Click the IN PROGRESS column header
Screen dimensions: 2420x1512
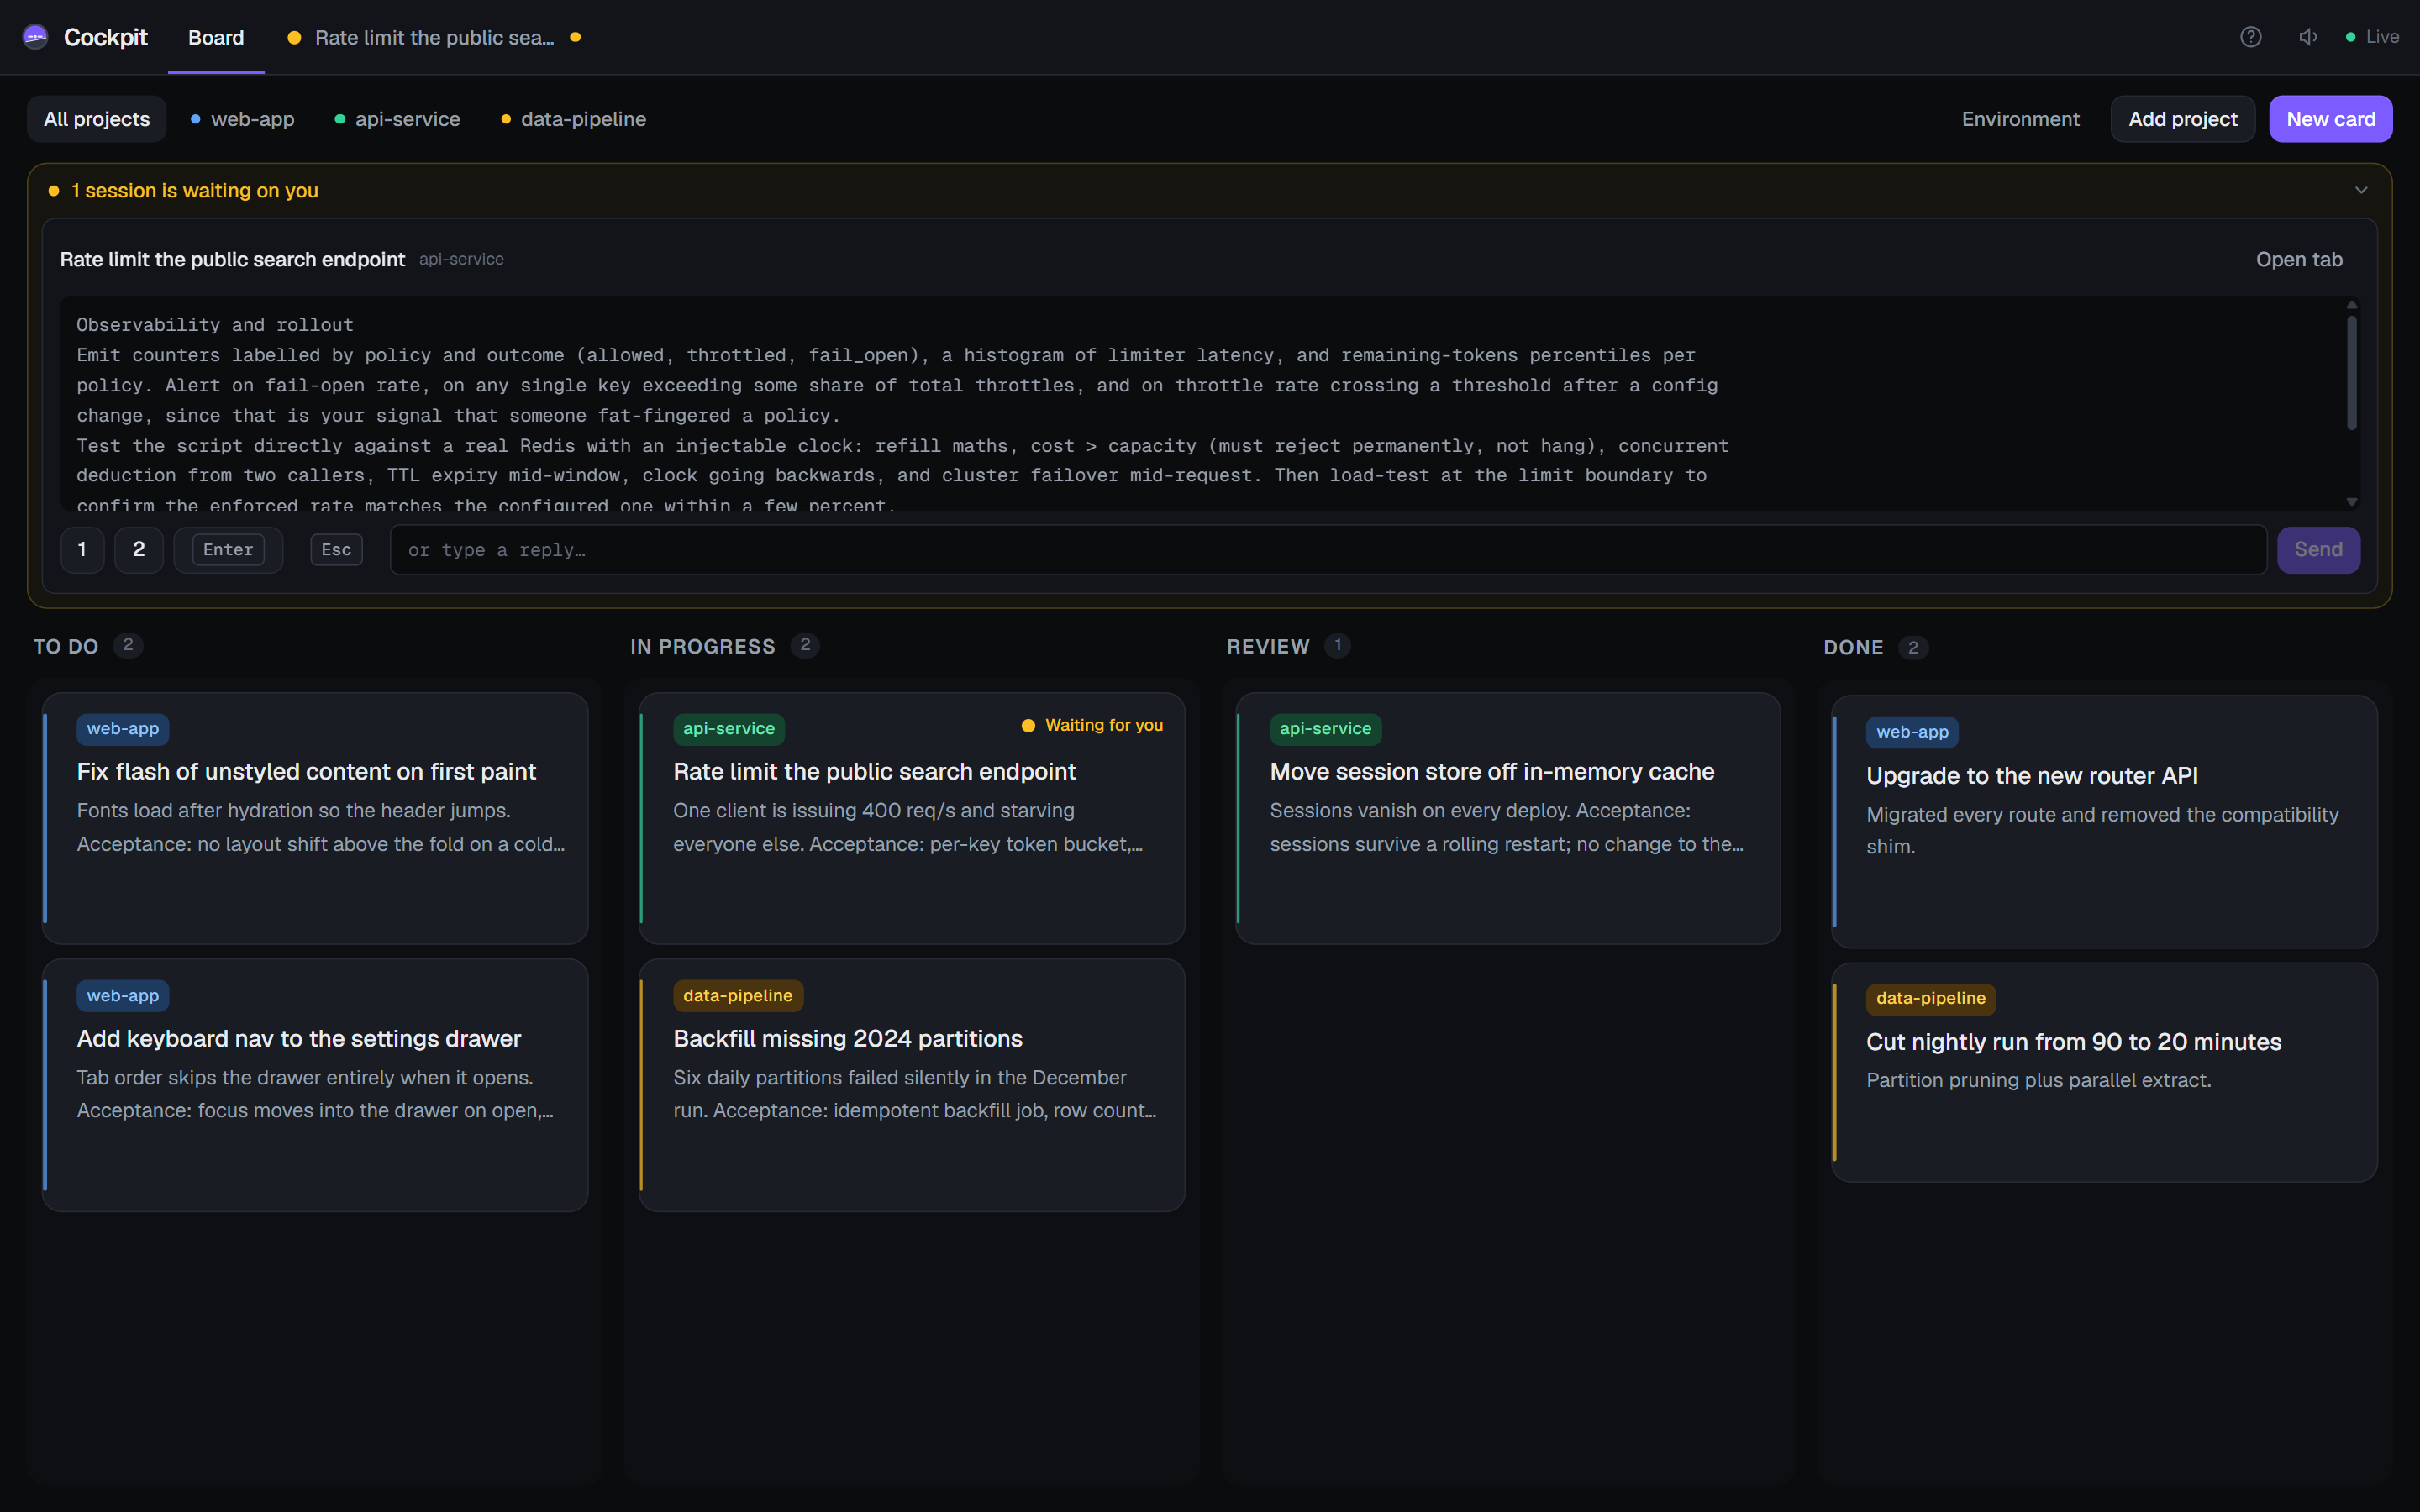[x=702, y=646]
